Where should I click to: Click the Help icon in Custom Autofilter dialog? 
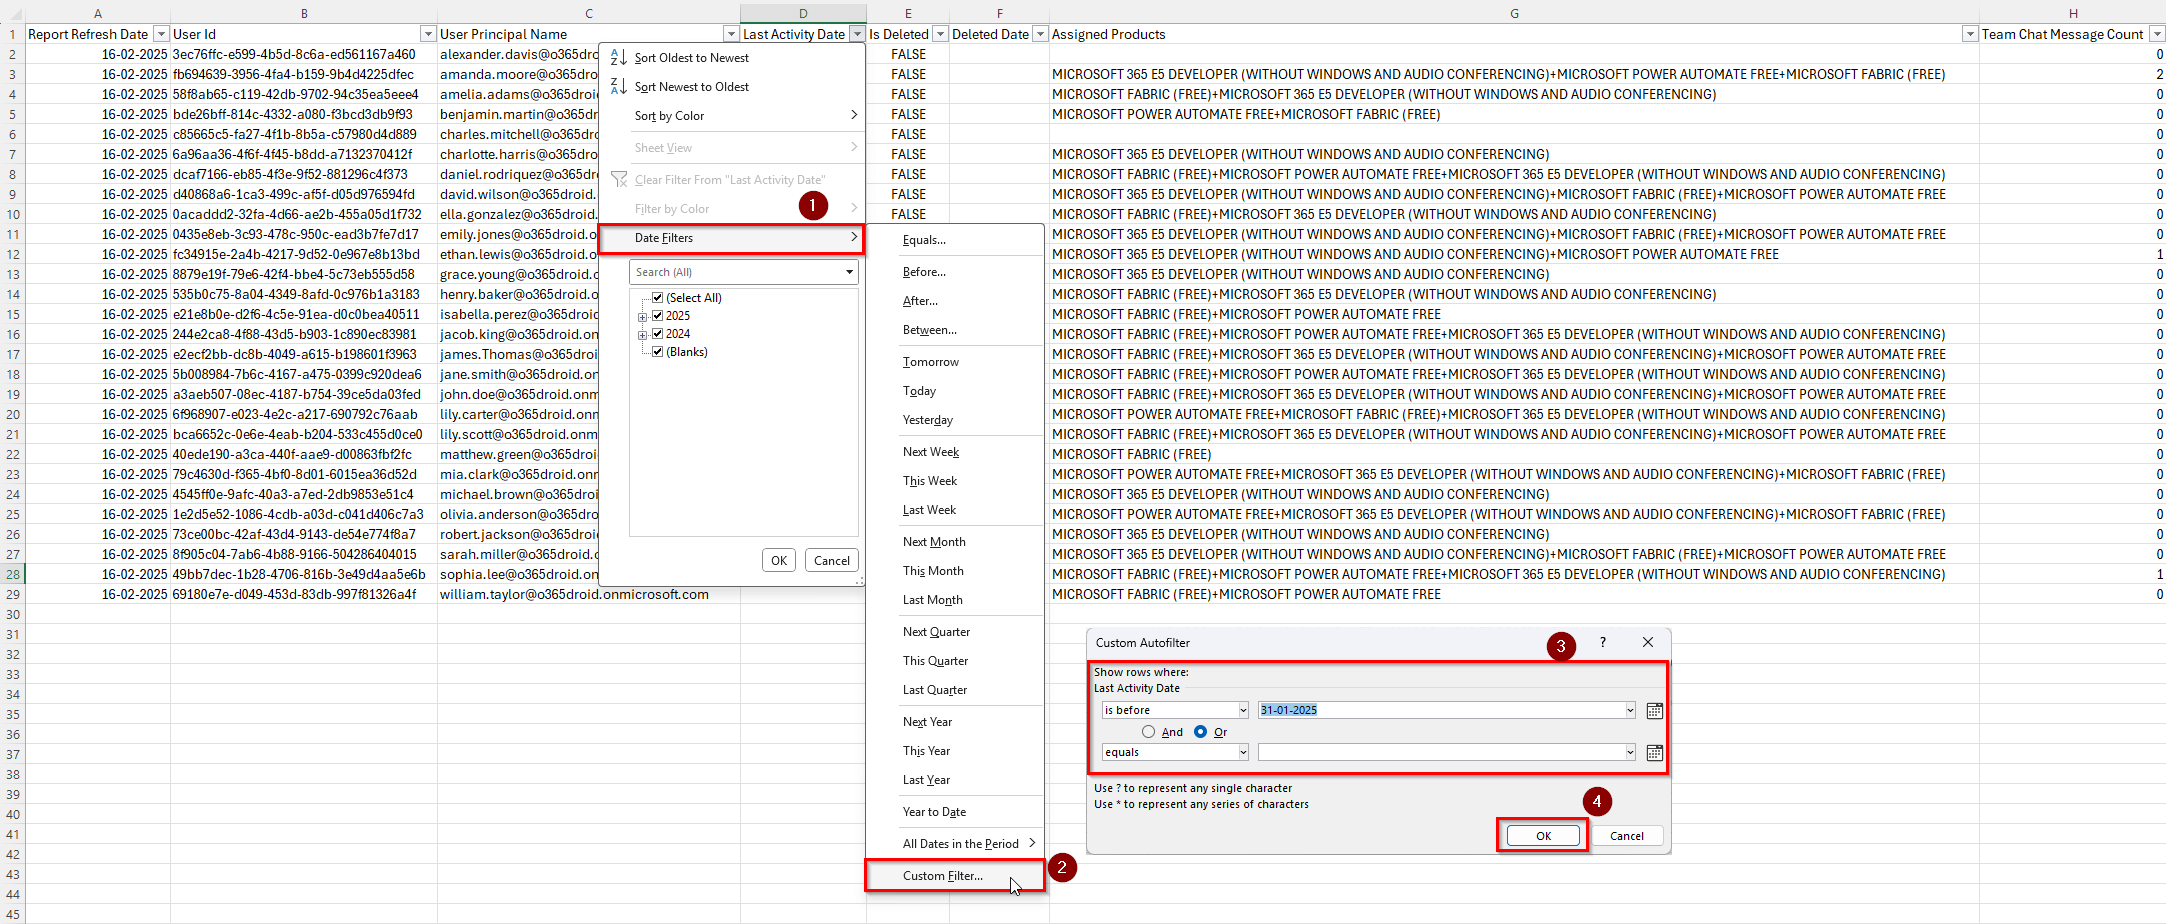point(1602,643)
